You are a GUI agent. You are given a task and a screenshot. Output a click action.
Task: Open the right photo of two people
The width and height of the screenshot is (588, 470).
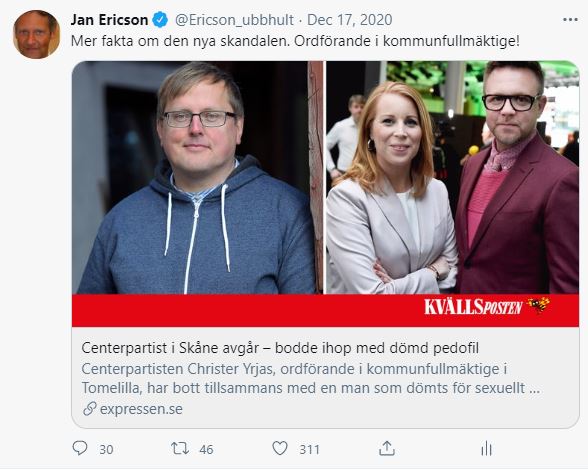click(452, 177)
